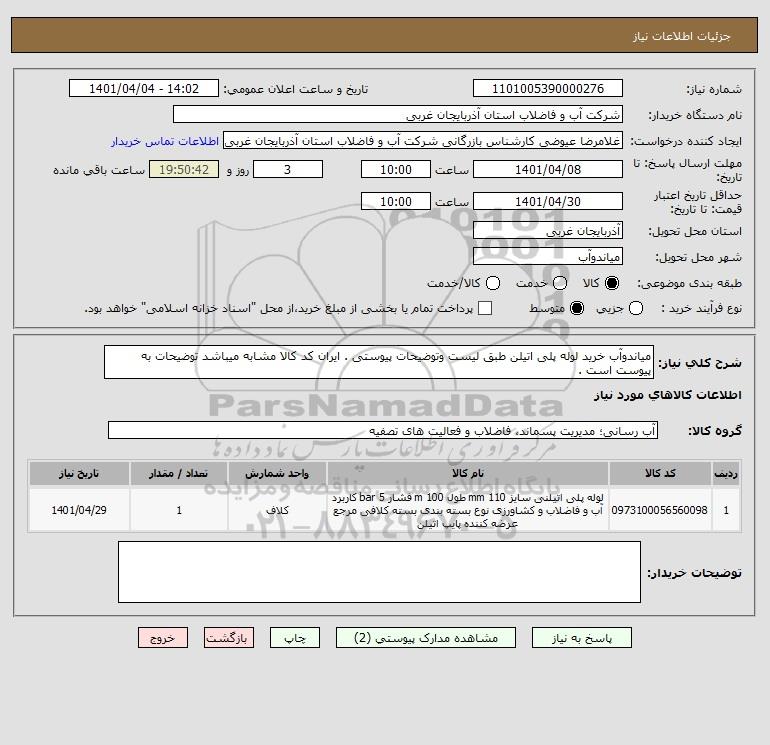Click product code 0973100056560098 cell
The image size is (770, 745).
pyautogui.click(x=660, y=510)
